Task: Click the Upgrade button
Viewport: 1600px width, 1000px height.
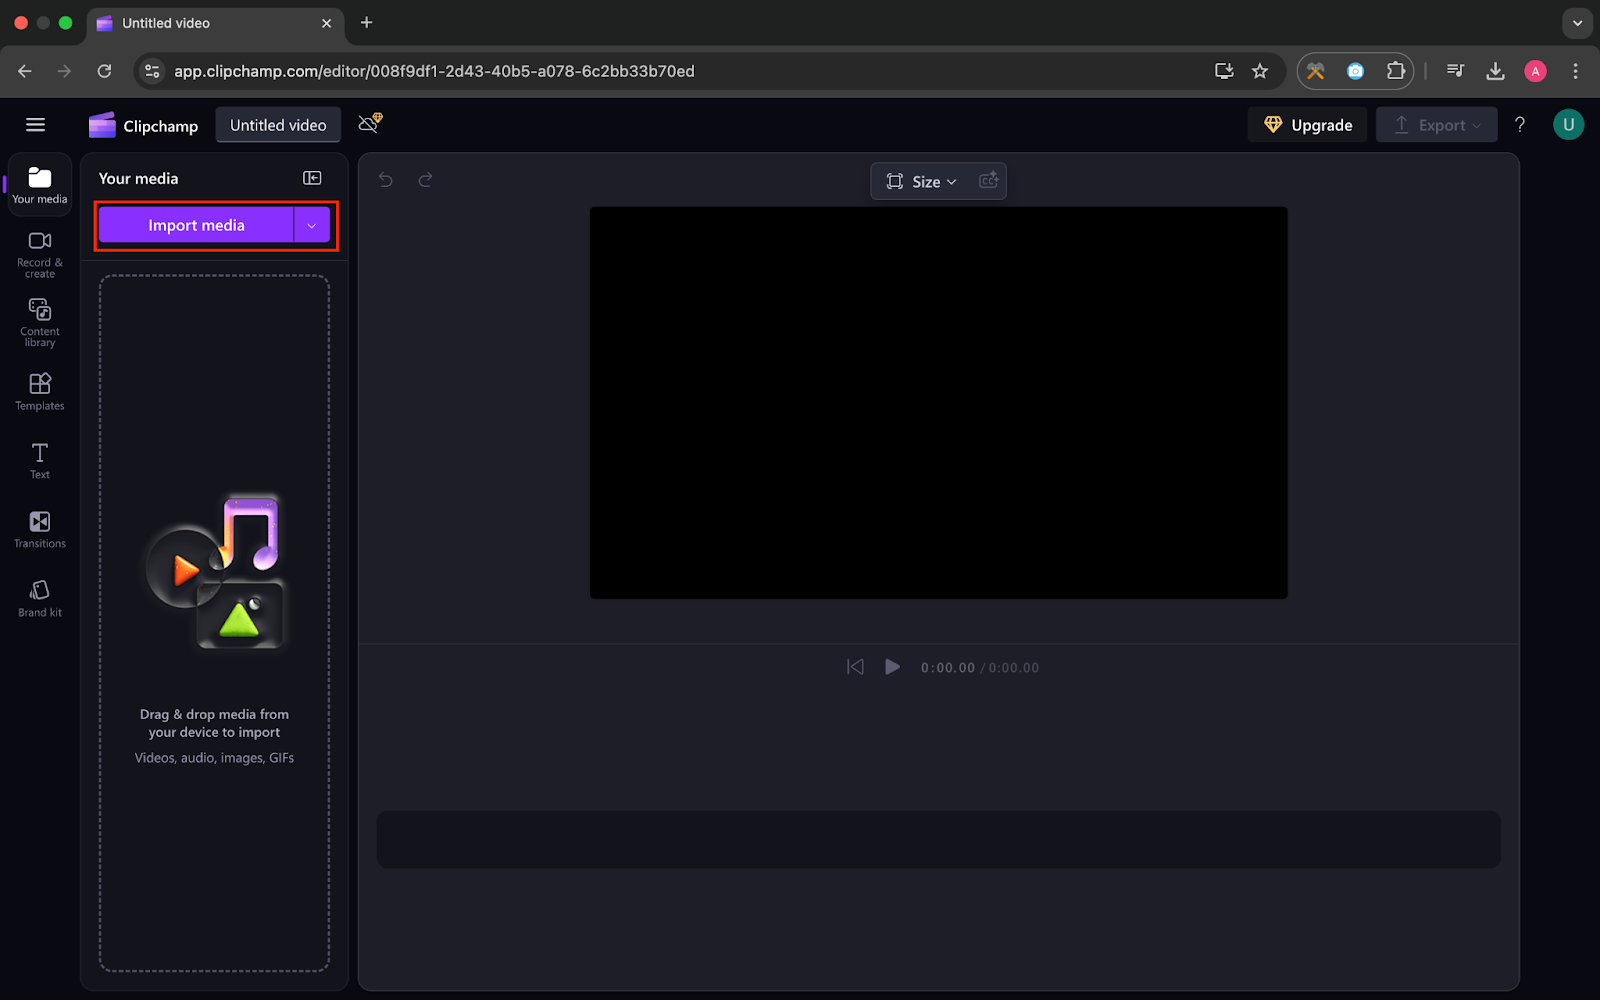Action: click(x=1307, y=125)
